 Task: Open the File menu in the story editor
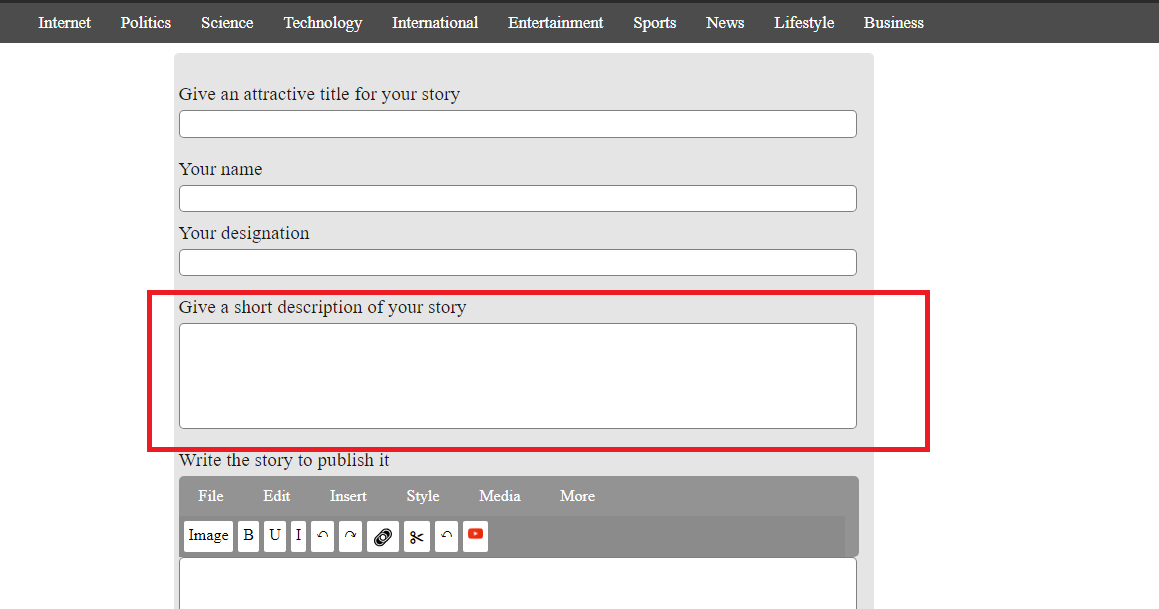tap(211, 496)
